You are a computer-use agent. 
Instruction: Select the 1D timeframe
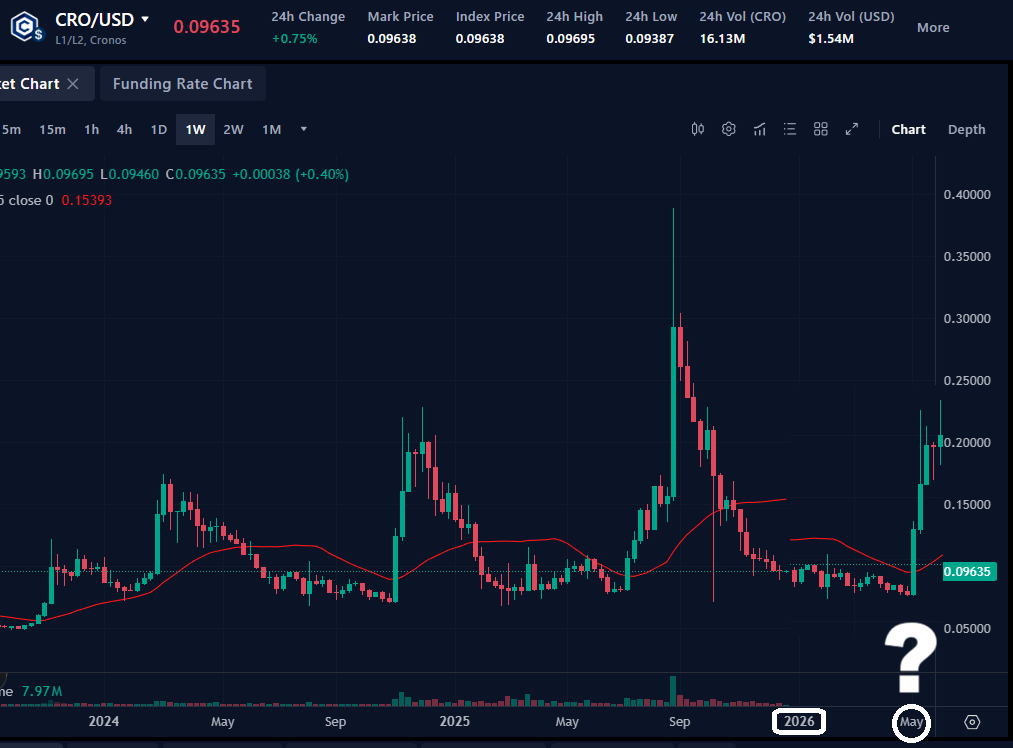[159, 129]
